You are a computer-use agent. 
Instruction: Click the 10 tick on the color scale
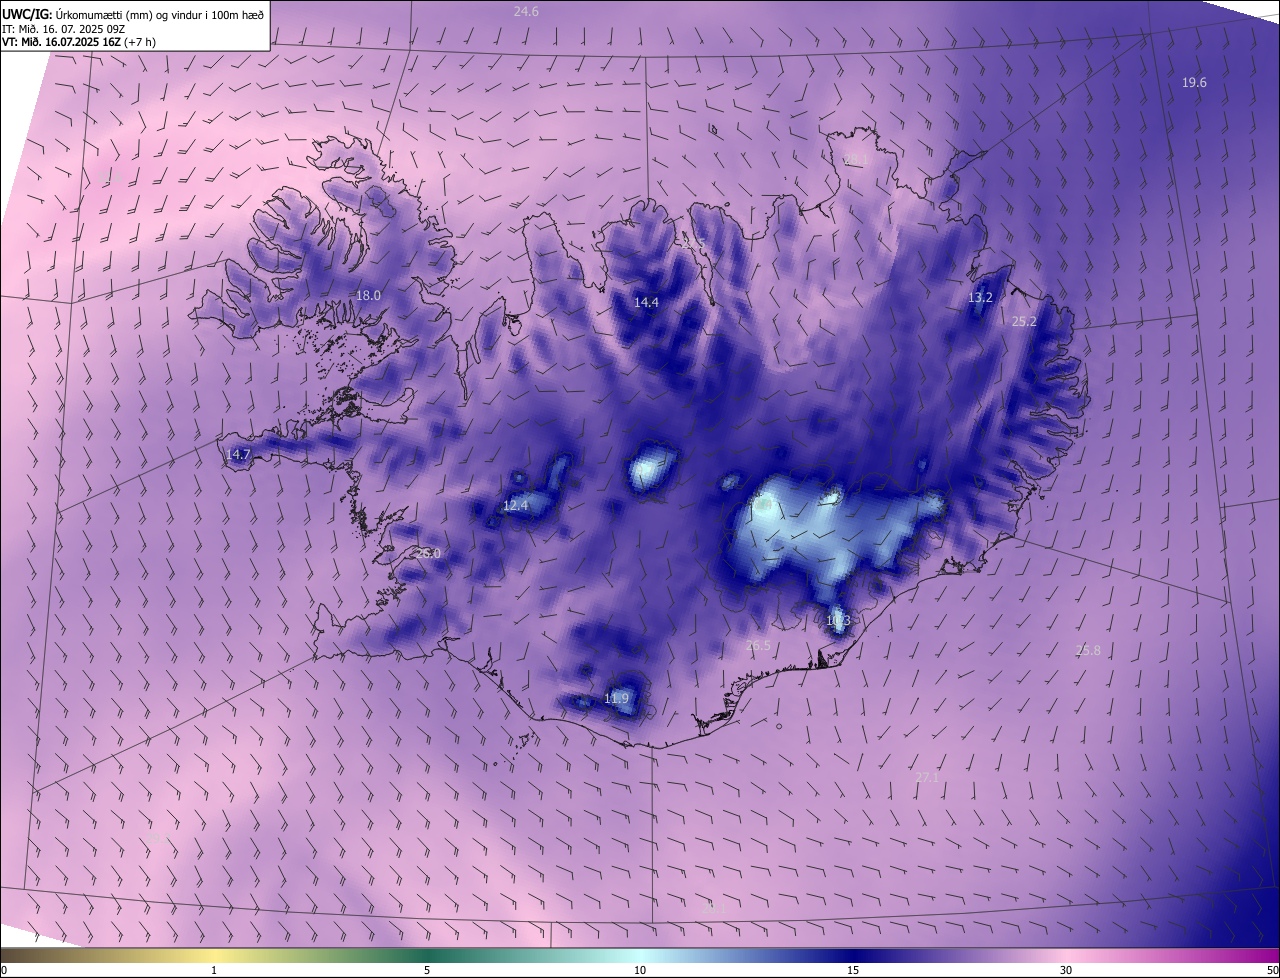(640, 970)
